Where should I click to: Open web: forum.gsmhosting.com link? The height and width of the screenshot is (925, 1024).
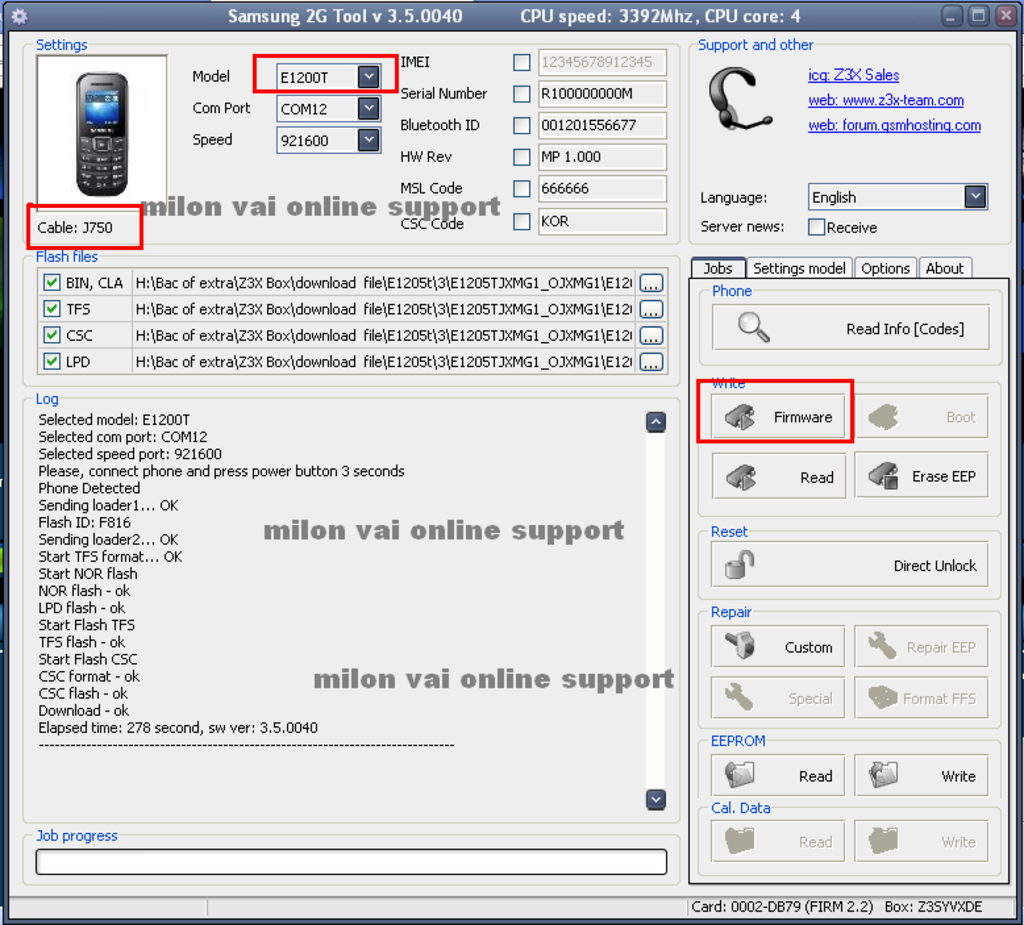pyautogui.click(x=894, y=125)
